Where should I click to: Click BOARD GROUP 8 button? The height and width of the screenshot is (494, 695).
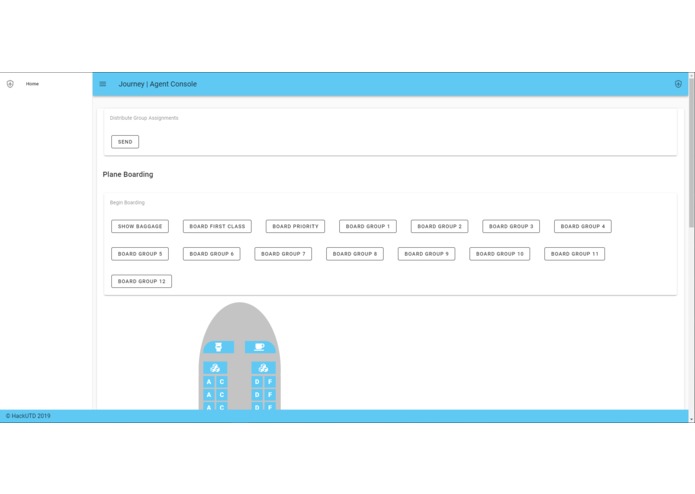coord(355,254)
